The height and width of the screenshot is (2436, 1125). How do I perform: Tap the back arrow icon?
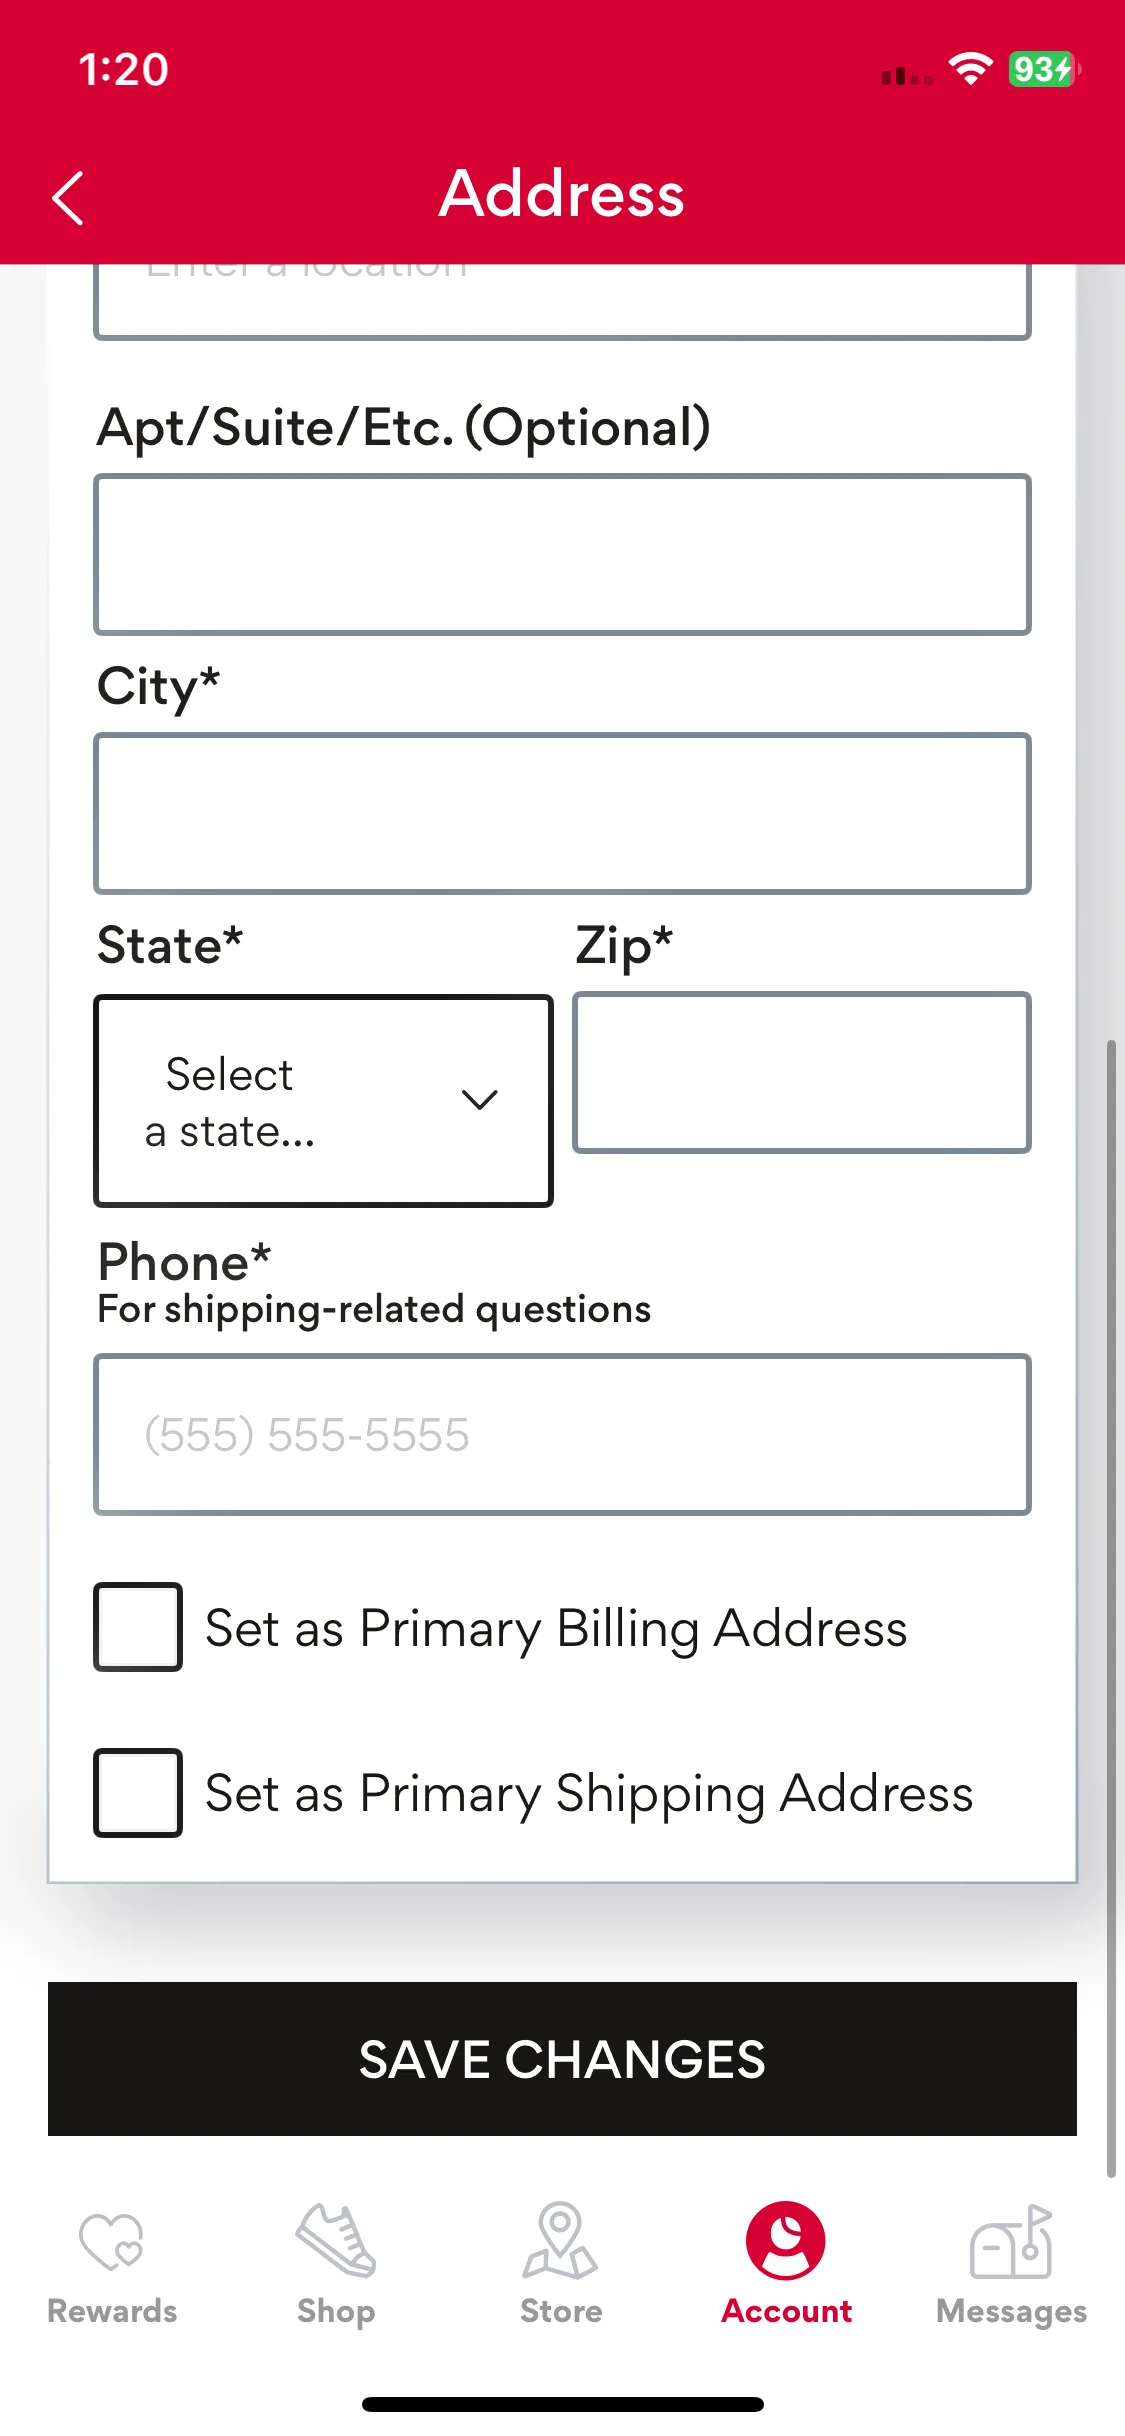pos(68,197)
